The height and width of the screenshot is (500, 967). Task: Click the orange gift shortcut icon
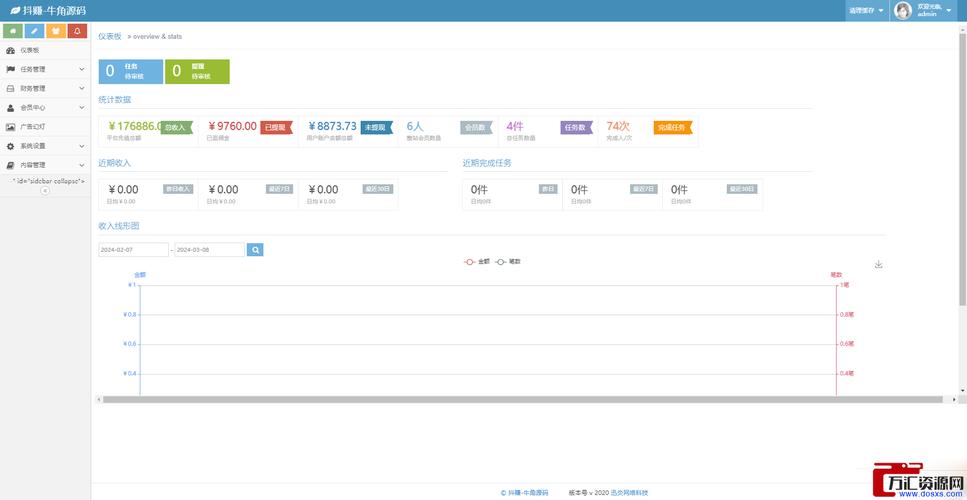[x=56, y=31]
